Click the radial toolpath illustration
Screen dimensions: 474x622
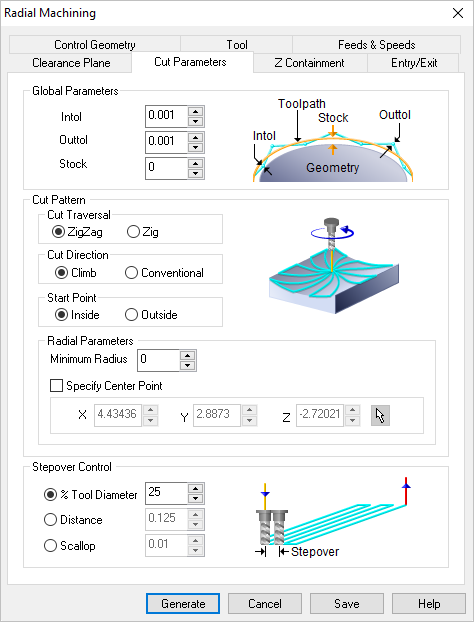pos(334,266)
